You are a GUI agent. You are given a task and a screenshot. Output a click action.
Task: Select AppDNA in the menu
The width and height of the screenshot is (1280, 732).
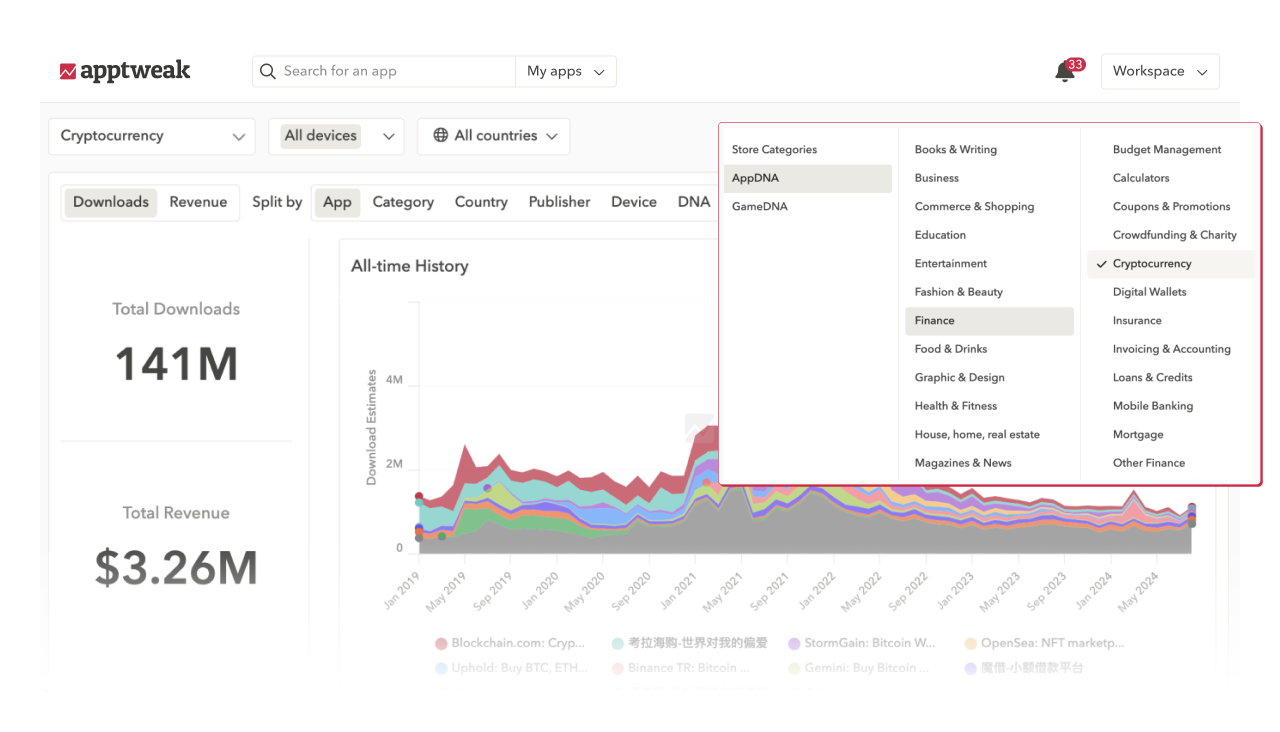(808, 178)
